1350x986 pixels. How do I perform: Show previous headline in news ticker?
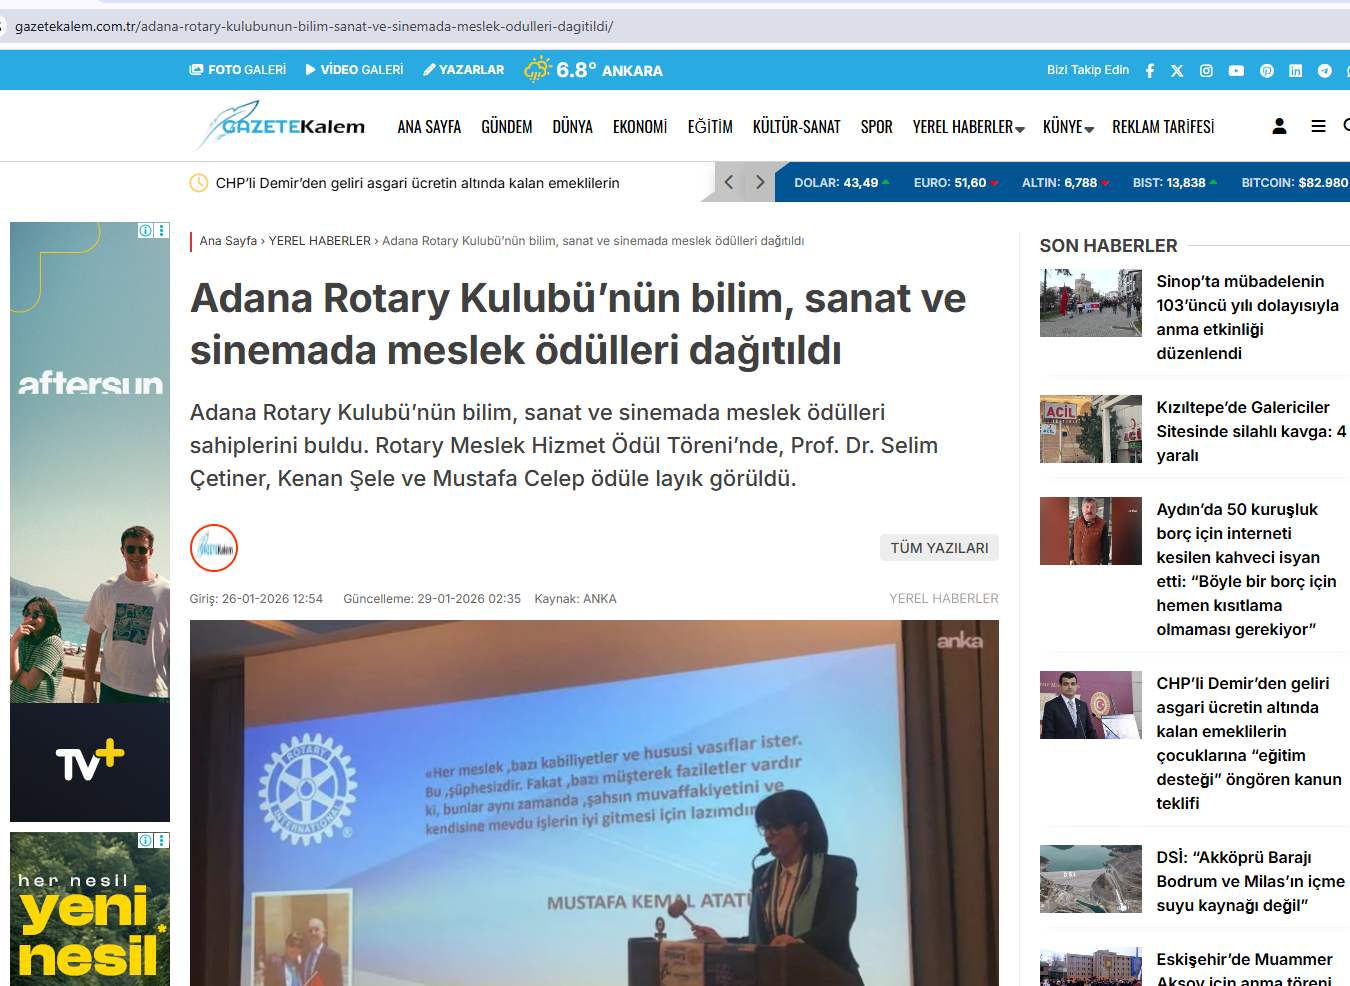click(x=729, y=182)
